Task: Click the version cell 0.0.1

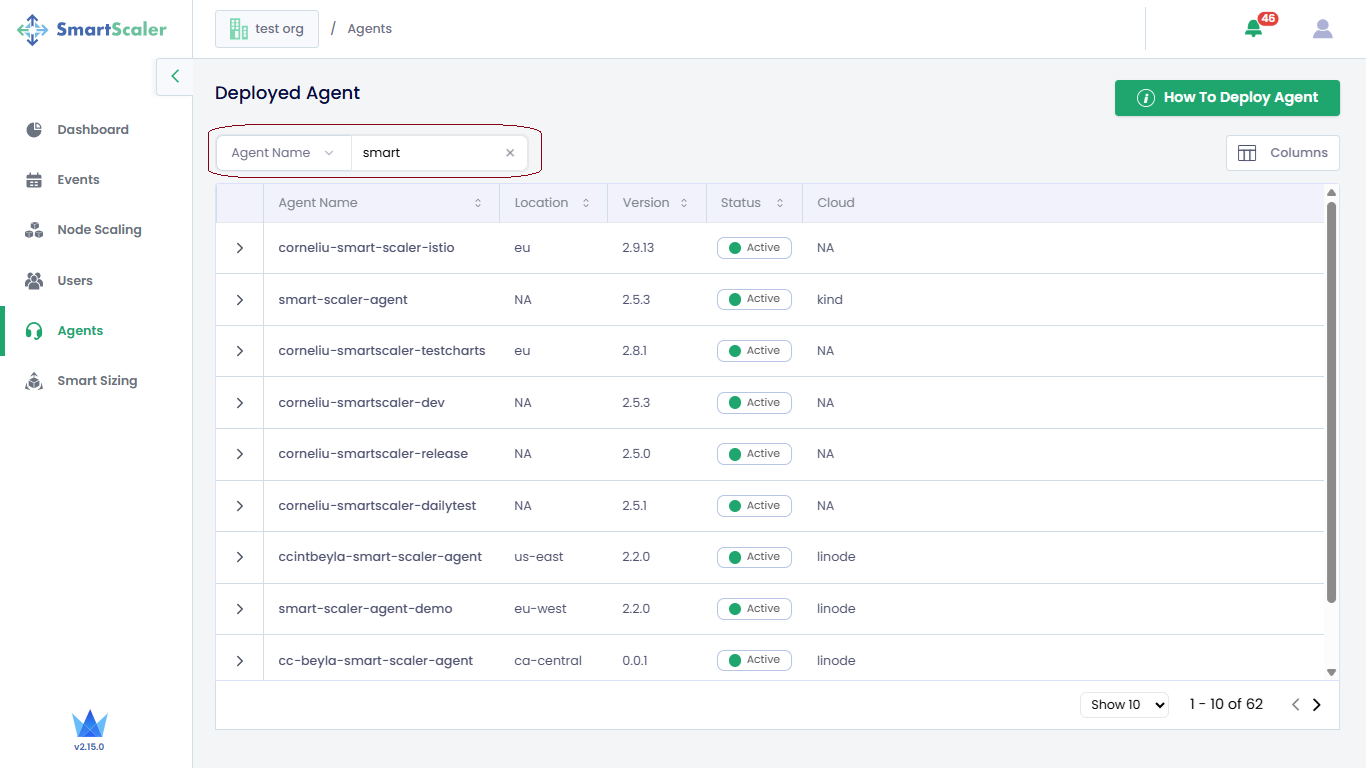Action: pyautogui.click(x=635, y=661)
